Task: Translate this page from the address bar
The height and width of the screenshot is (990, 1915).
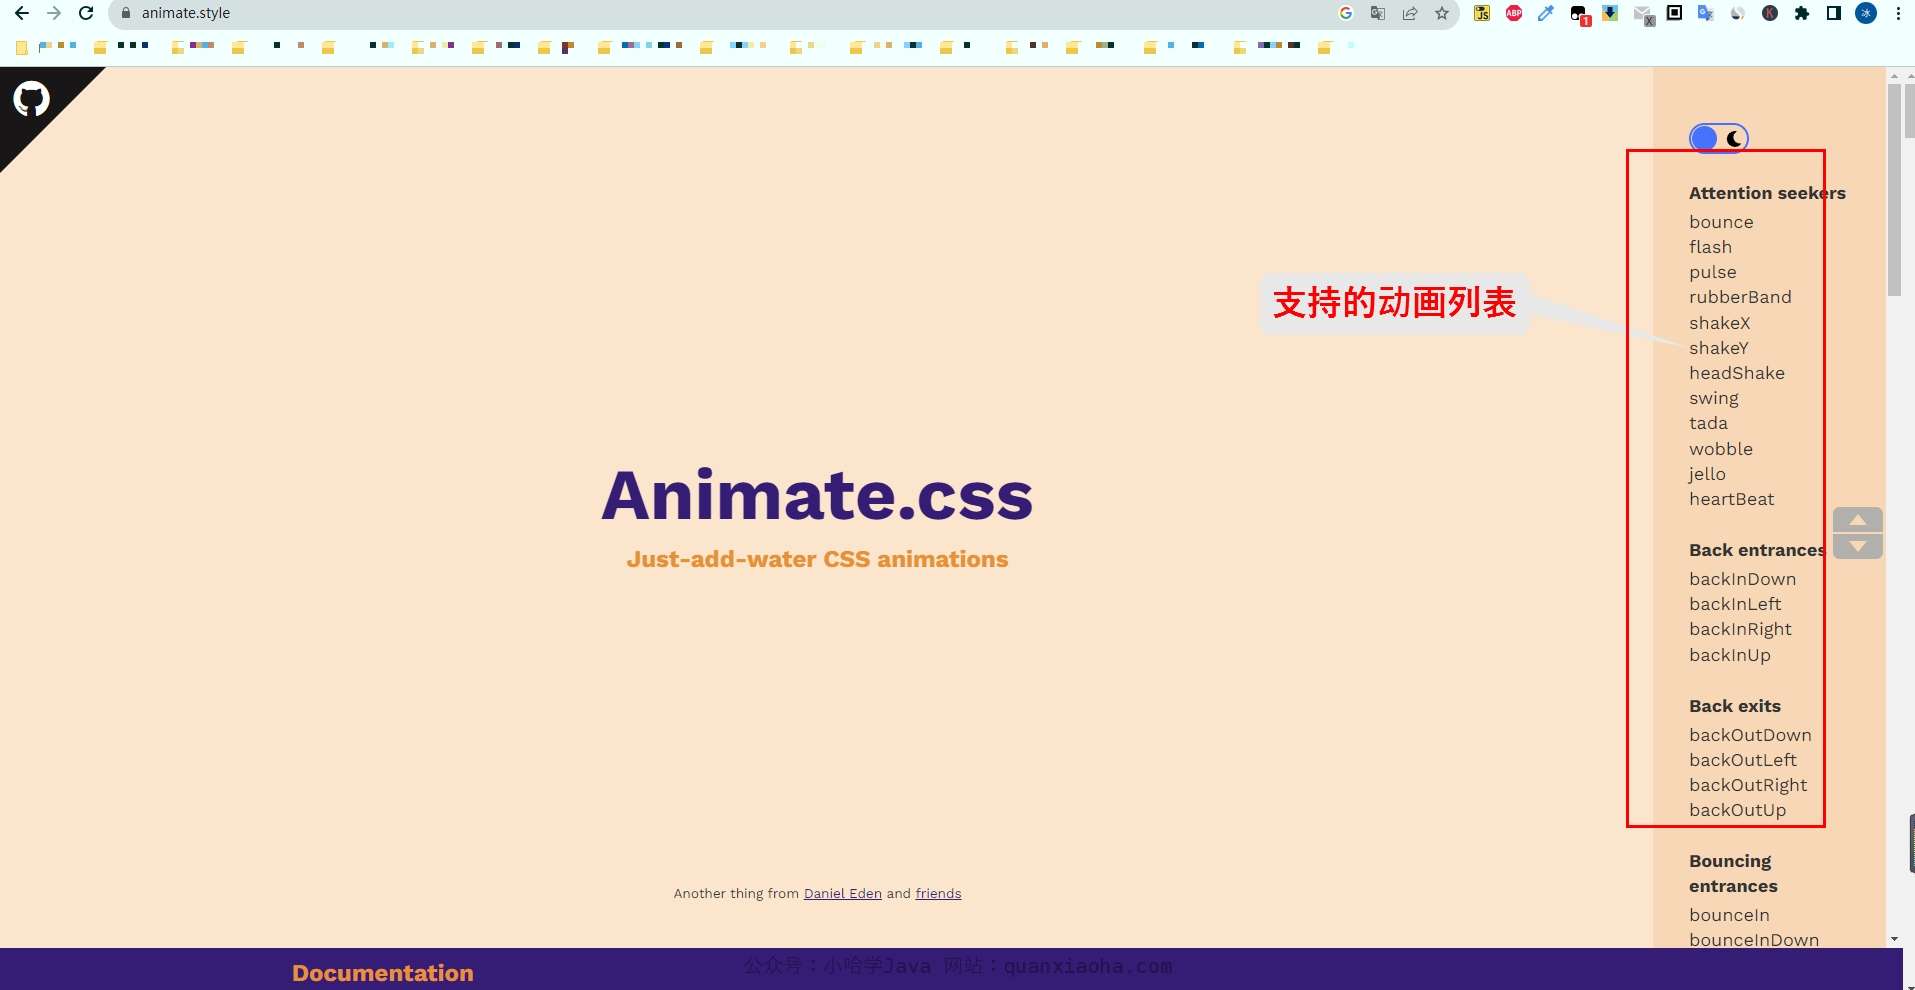Action: click(x=1378, y=13)
